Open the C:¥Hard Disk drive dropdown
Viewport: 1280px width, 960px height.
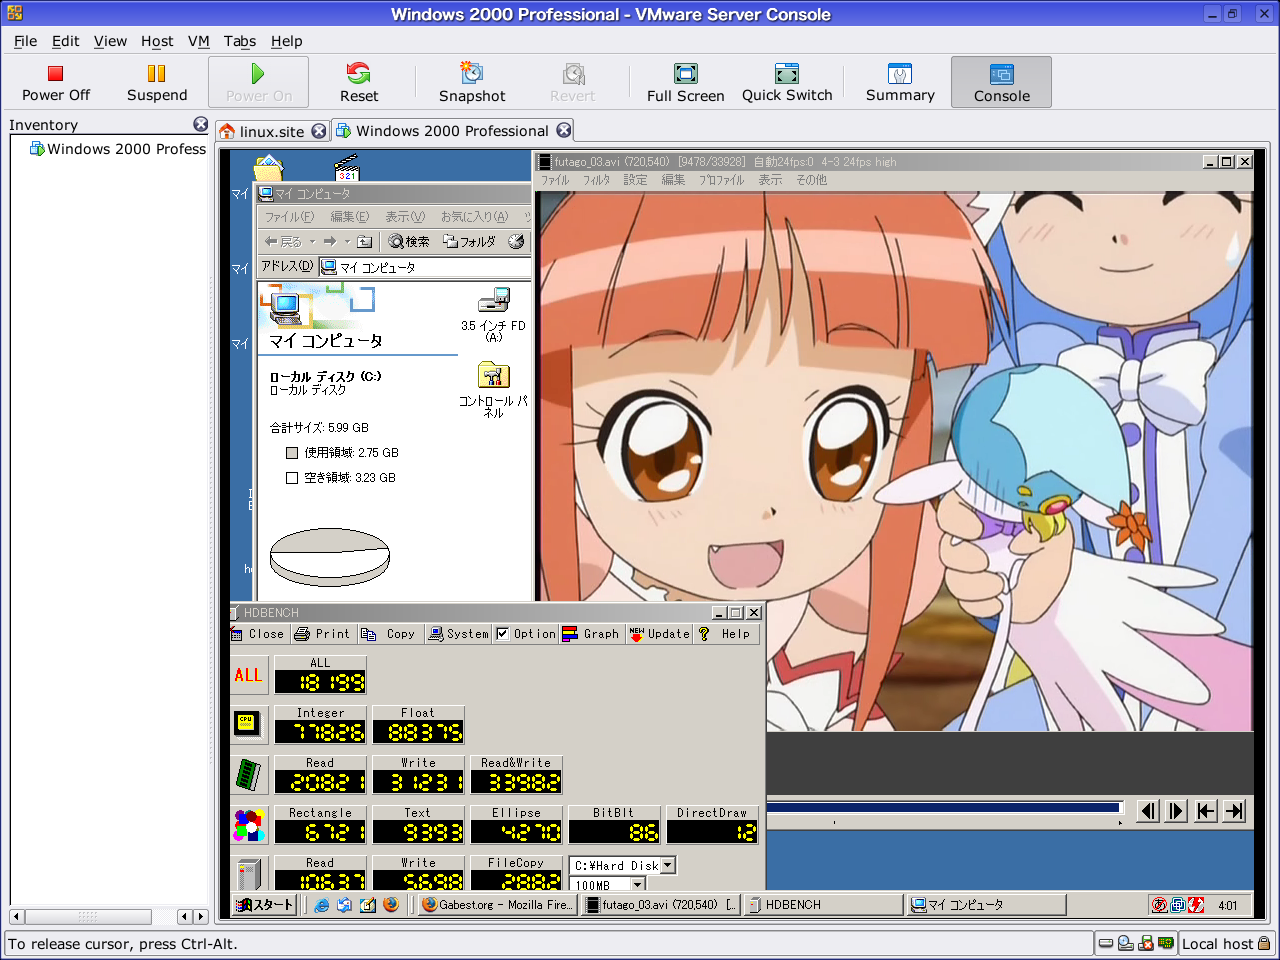(x=669, y=865)
